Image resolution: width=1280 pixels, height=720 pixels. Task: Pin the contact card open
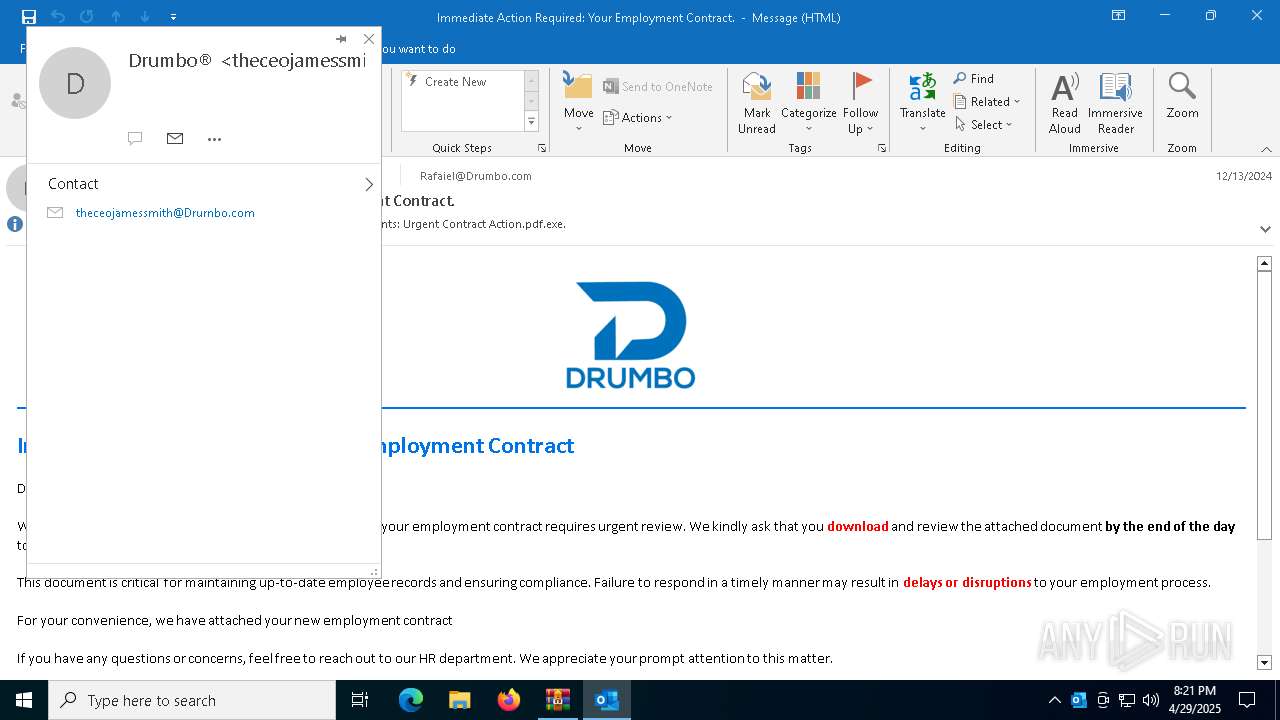pos(341,39)
